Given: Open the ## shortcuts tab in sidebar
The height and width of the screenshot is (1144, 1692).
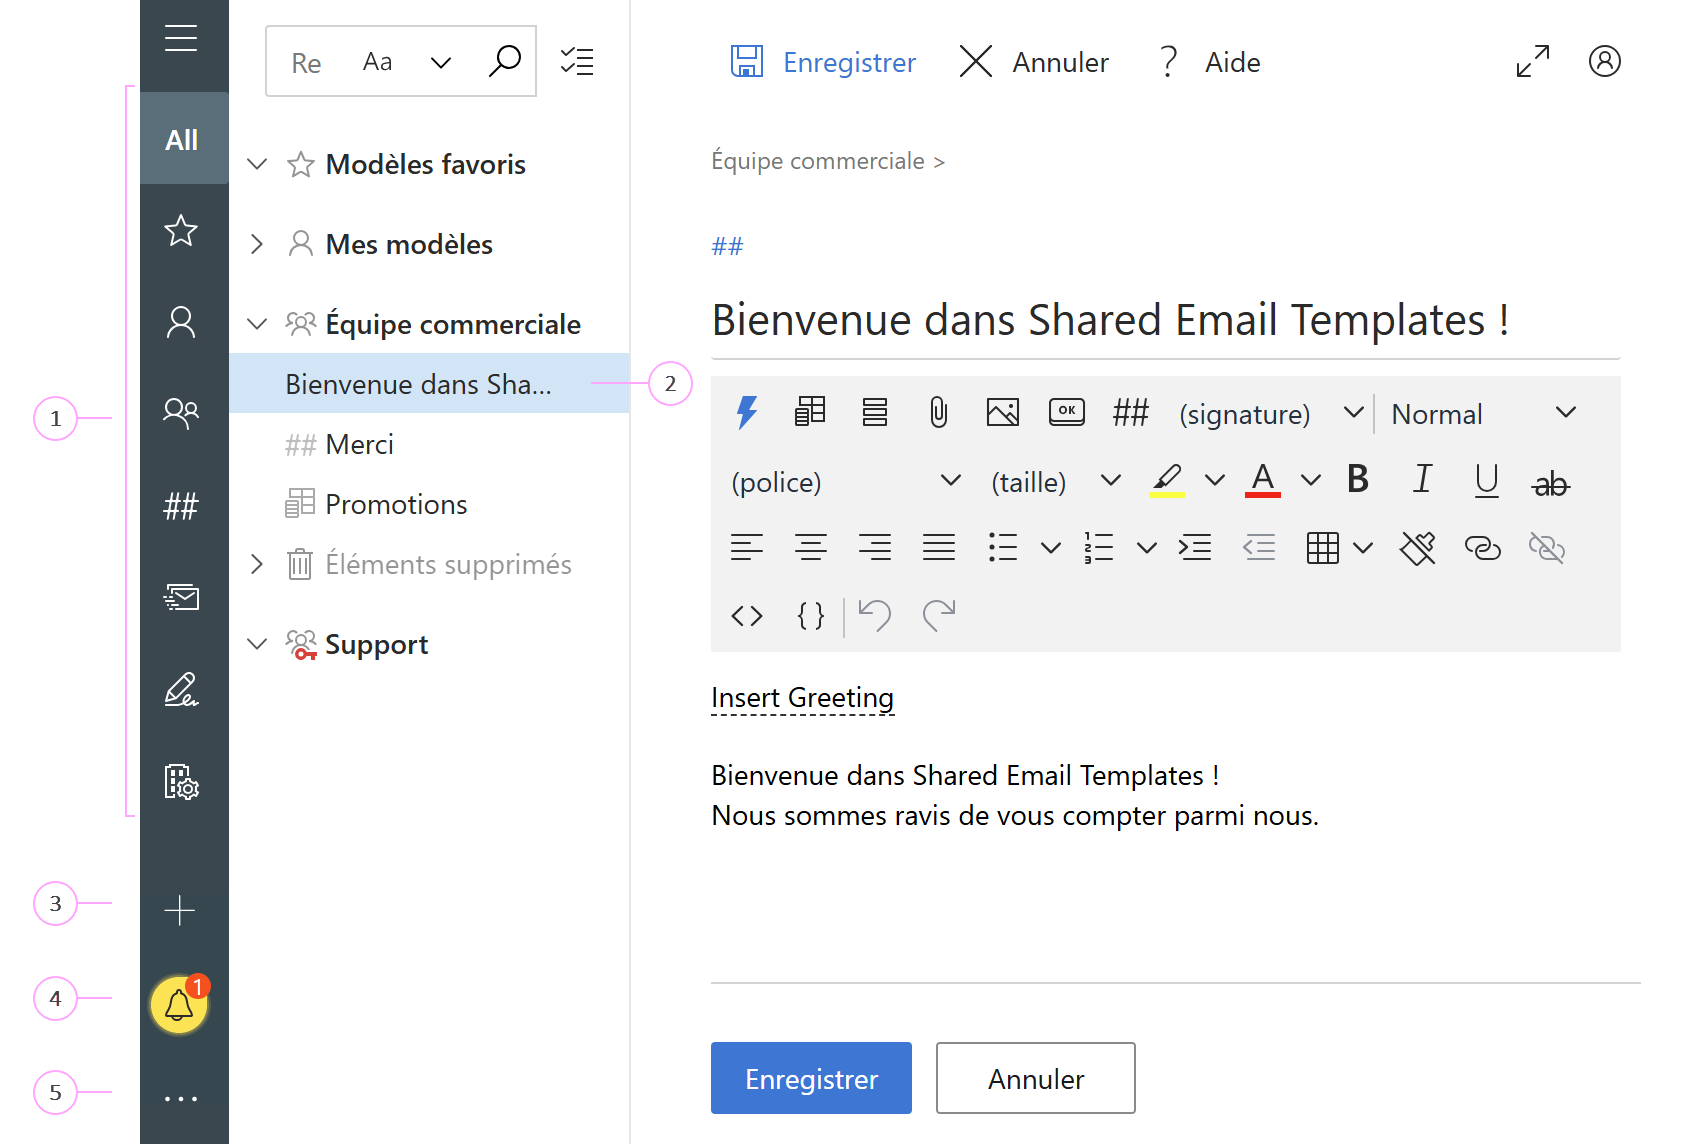Looking at the screenshot, I should coord(181,506).
